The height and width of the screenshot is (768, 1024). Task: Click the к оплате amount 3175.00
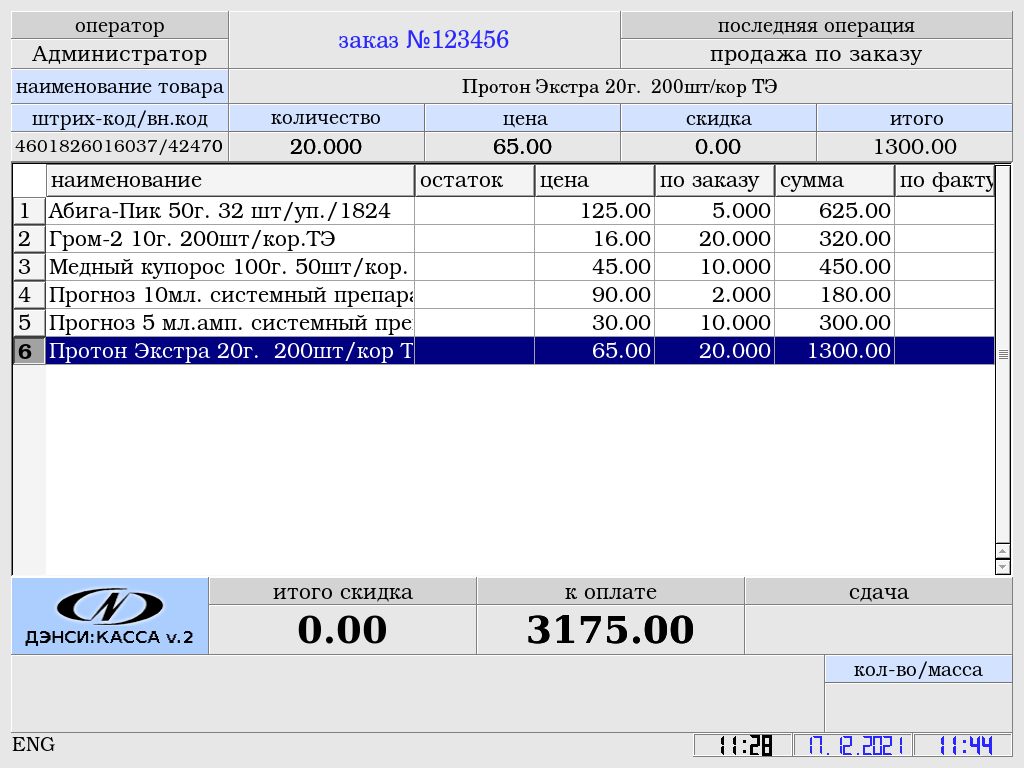pos(611,630)
